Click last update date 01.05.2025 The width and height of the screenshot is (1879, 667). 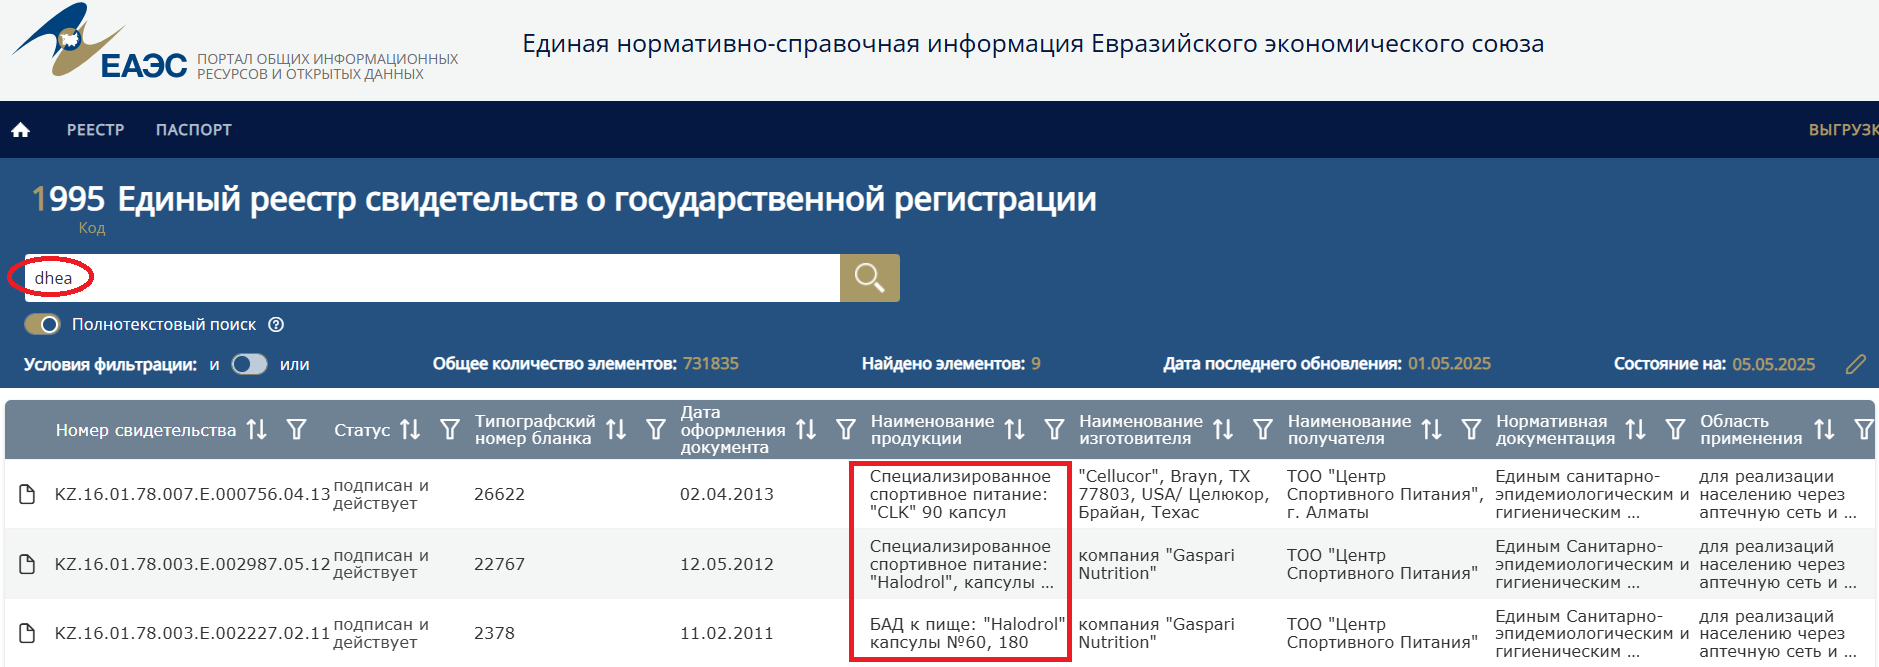point(1449,364)
